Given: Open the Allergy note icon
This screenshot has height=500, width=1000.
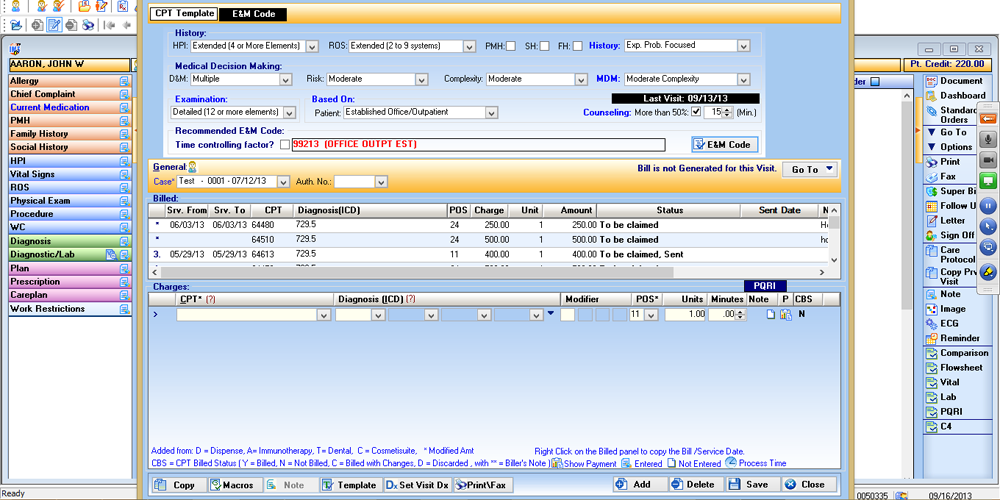Looking at the screenshot, I should point(124,81).
